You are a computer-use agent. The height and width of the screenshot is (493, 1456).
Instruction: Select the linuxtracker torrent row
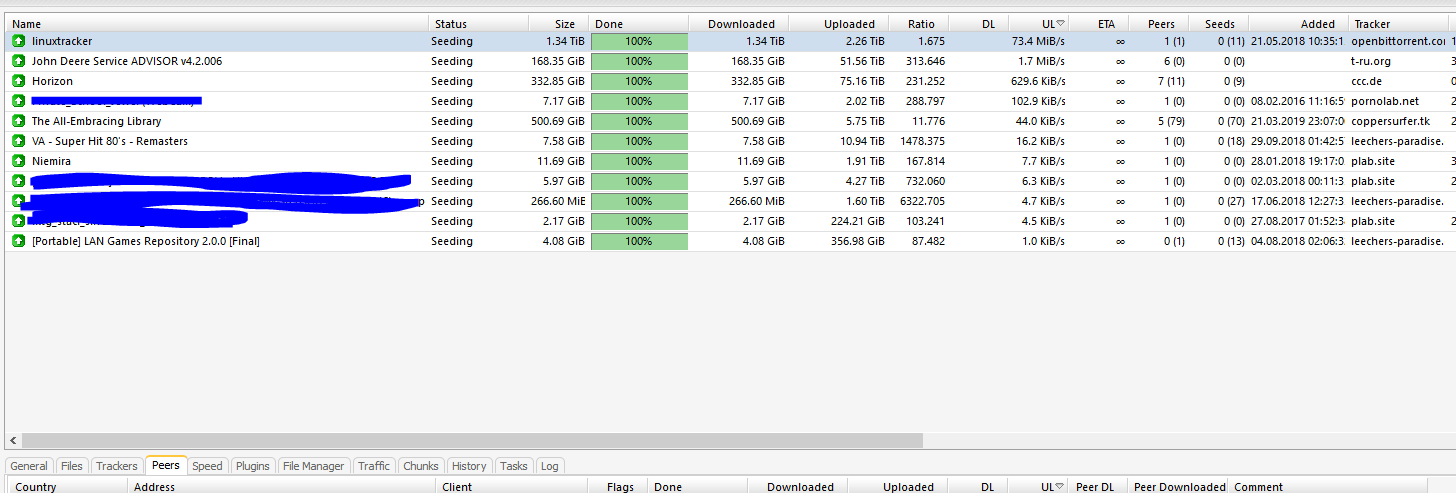[x=728, y=41]
